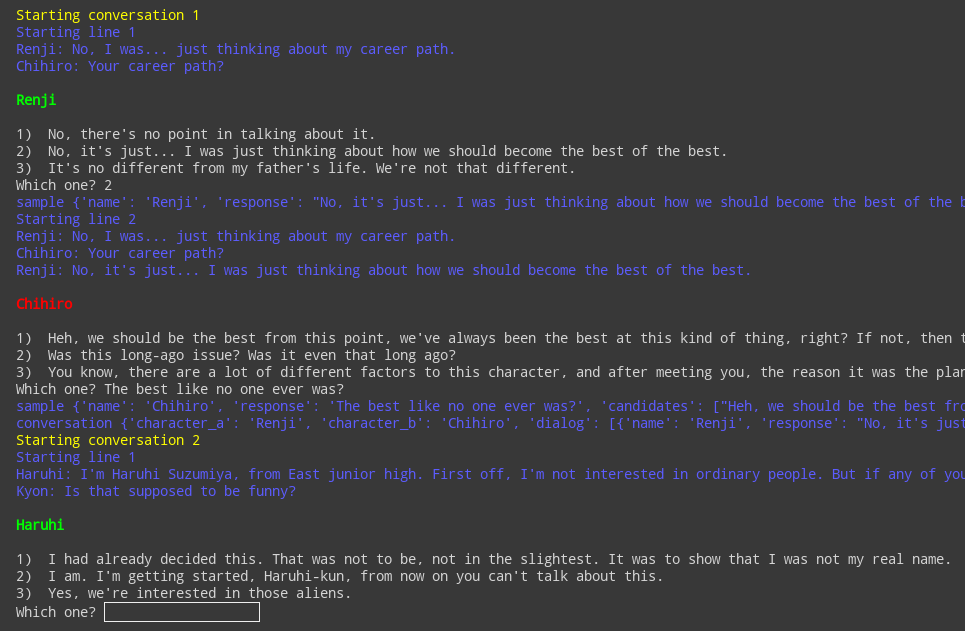This screenshot has width=965, height=631.
Task: Click the first 'Chihiro: Your career path?' line
Action: (x=120, y=66)
